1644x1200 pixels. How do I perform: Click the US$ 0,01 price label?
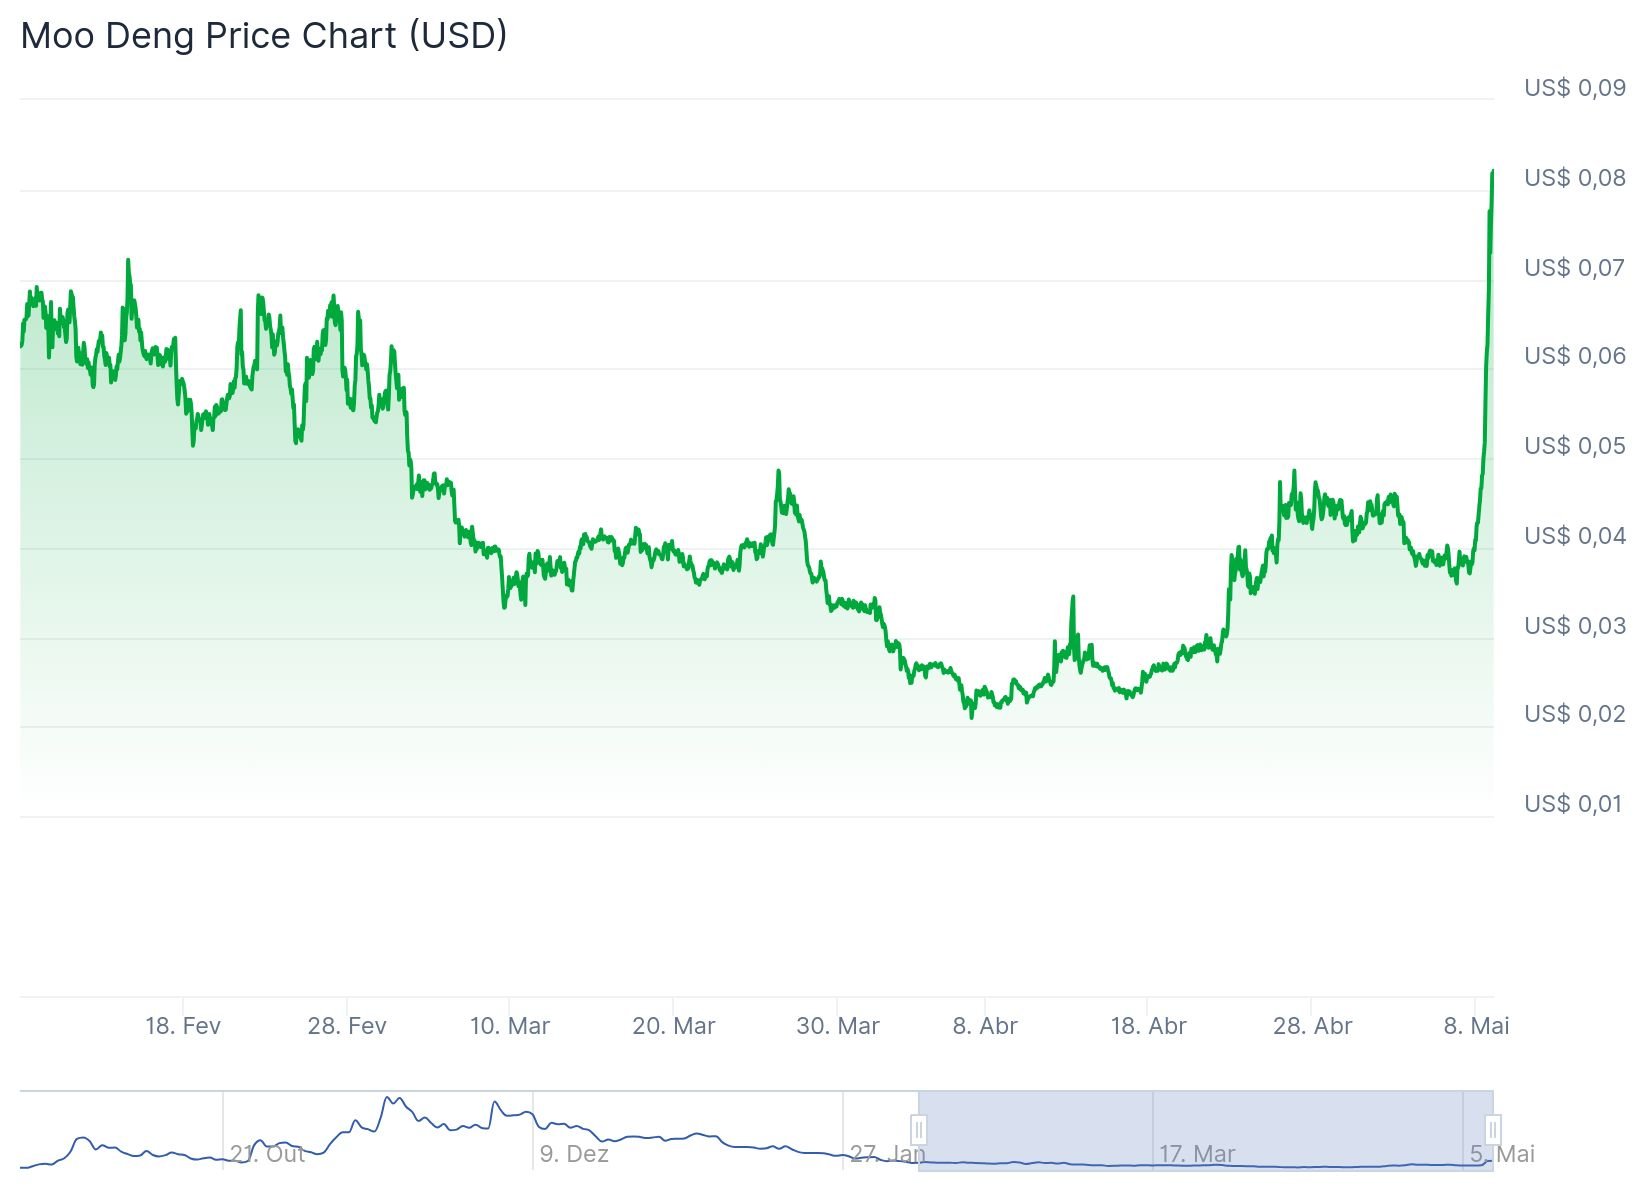click(1575, 804)
